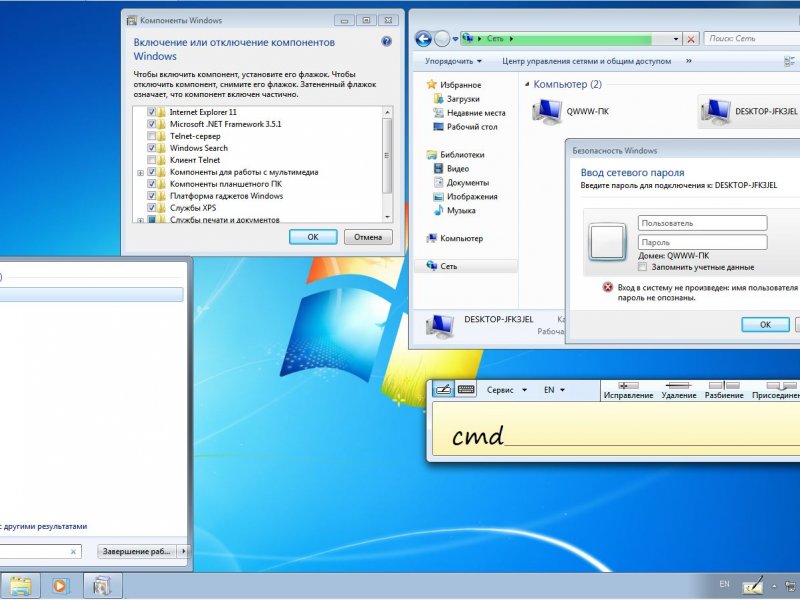The height and width of the screenshot is (600, 800).
Task: Open Windows Explorer from the taskbar
Action: click(20, 586)
